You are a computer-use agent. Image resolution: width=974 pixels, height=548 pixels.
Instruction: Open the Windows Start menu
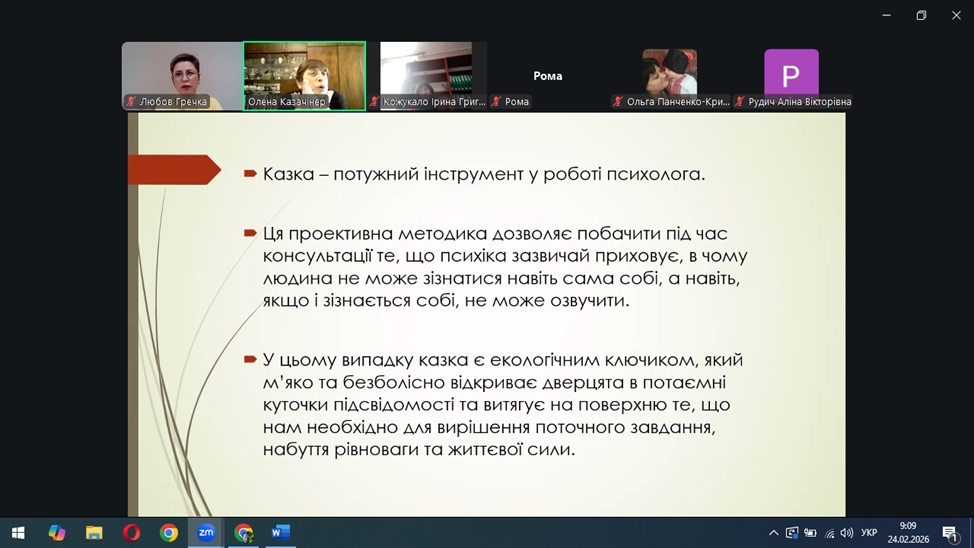(18, 533)
